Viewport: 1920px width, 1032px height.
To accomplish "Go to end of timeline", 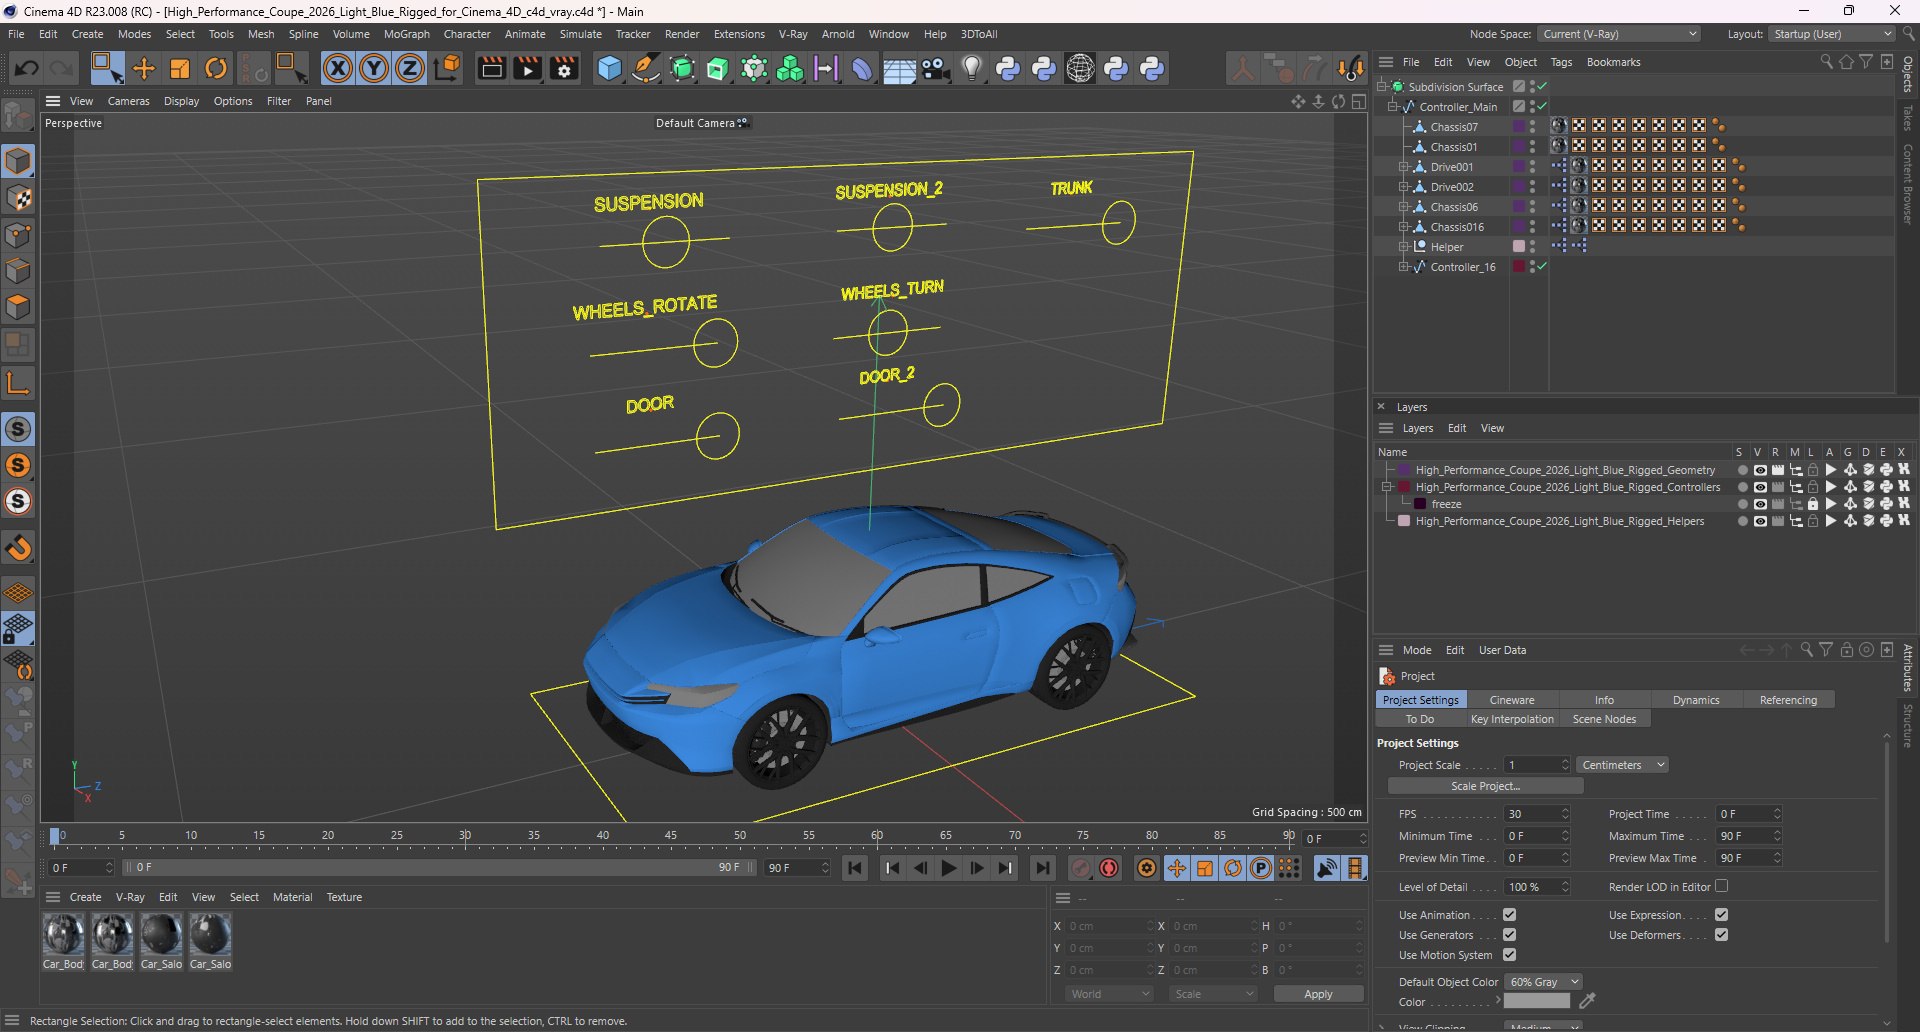I will (x=1042, y=868).
